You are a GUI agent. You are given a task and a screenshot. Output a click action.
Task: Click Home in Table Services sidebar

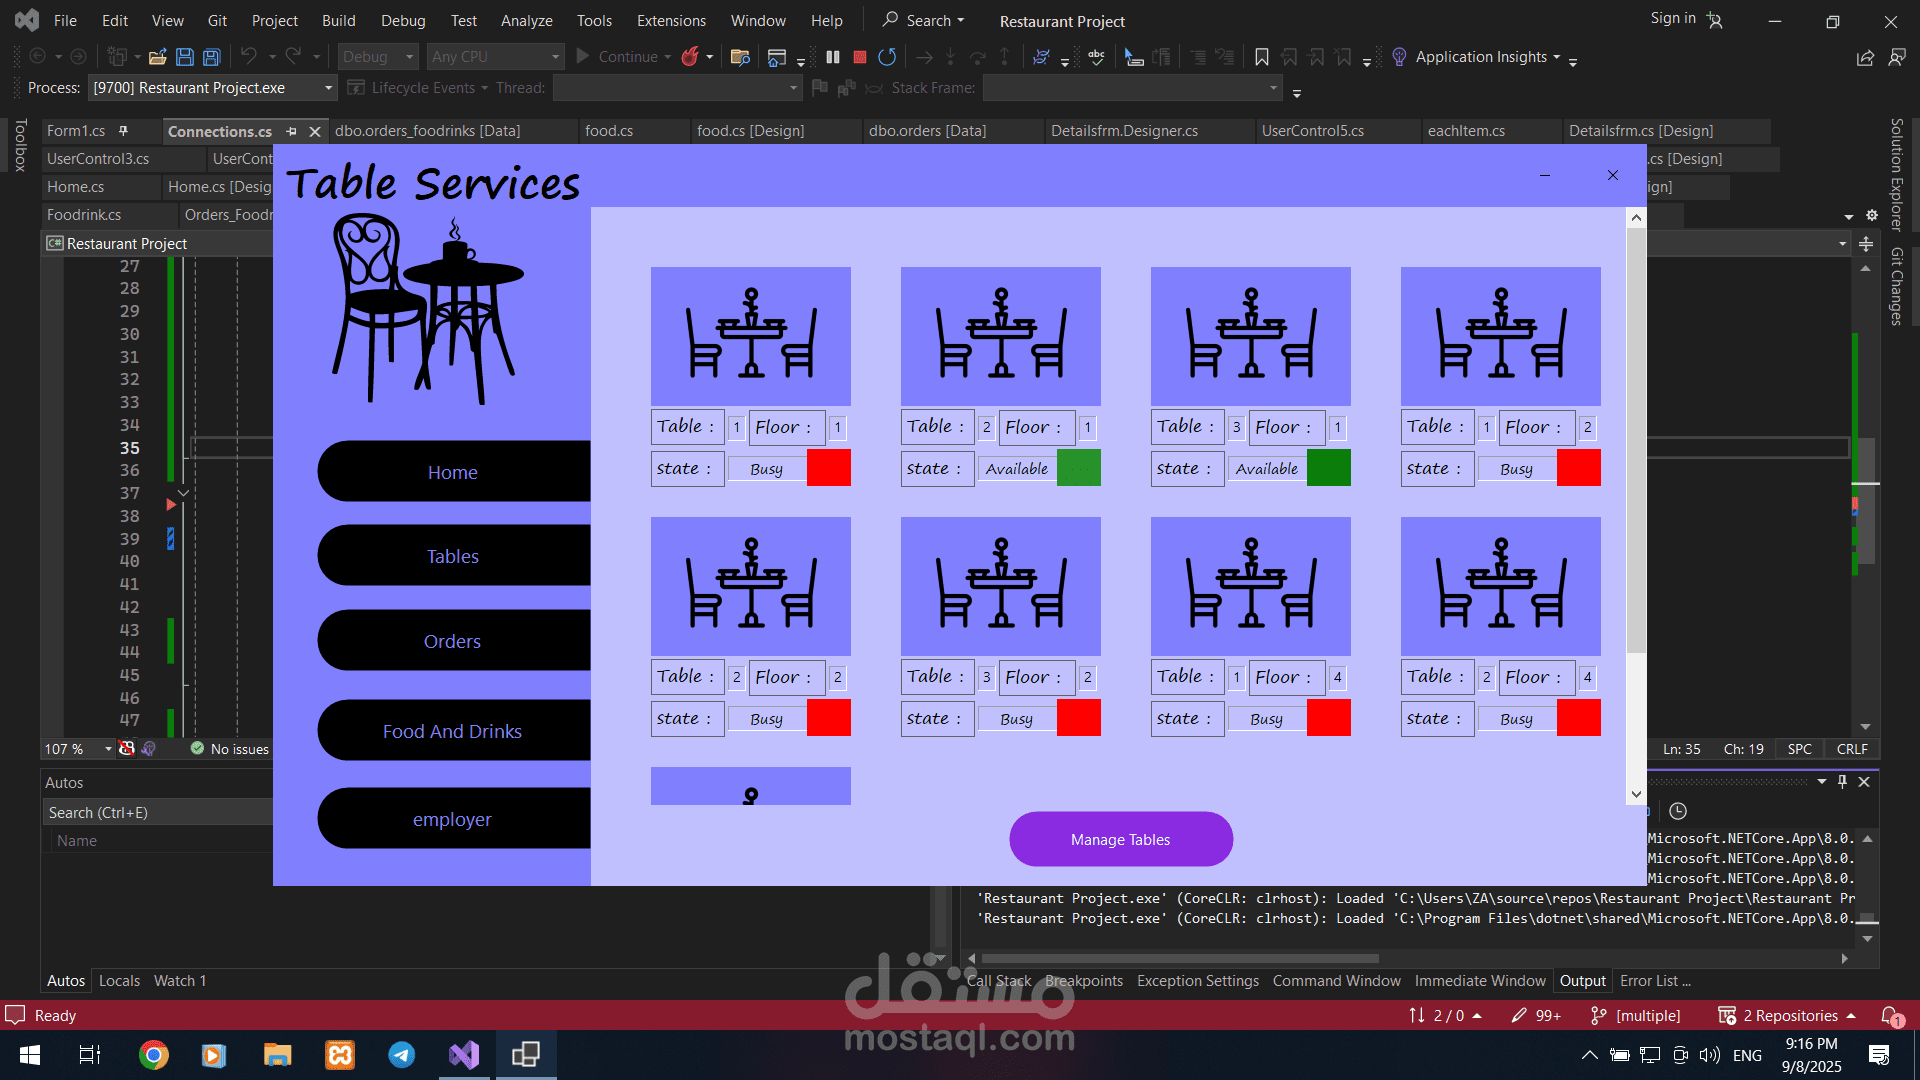453,472
